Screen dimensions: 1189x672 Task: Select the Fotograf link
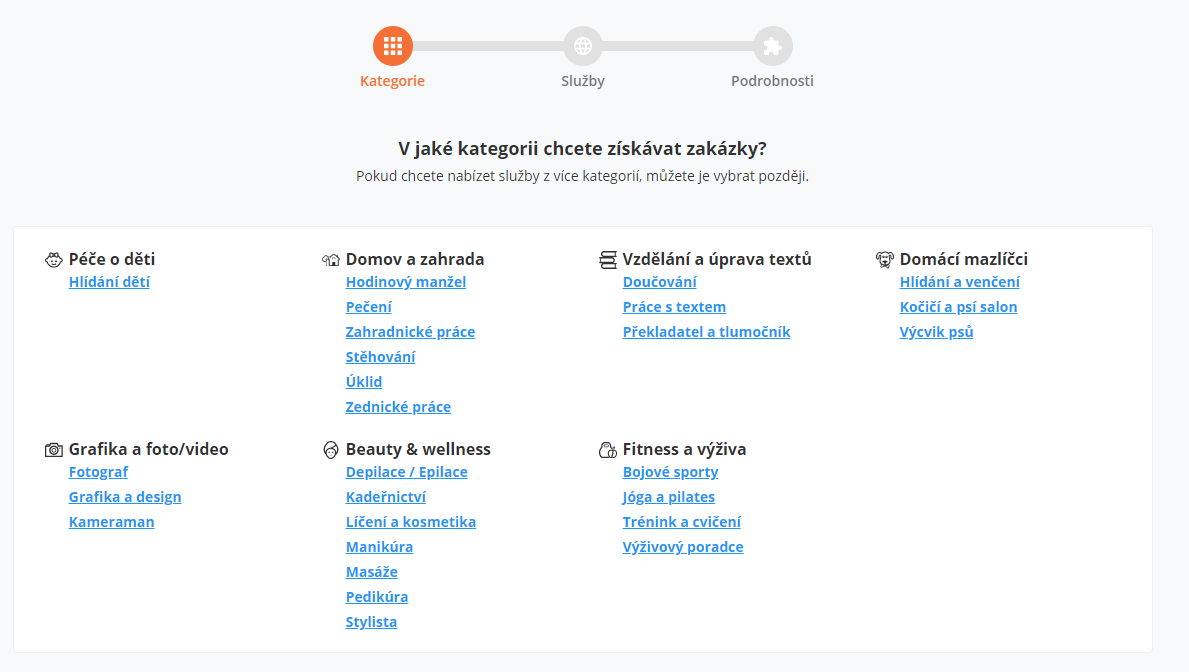tap(98, 472)
